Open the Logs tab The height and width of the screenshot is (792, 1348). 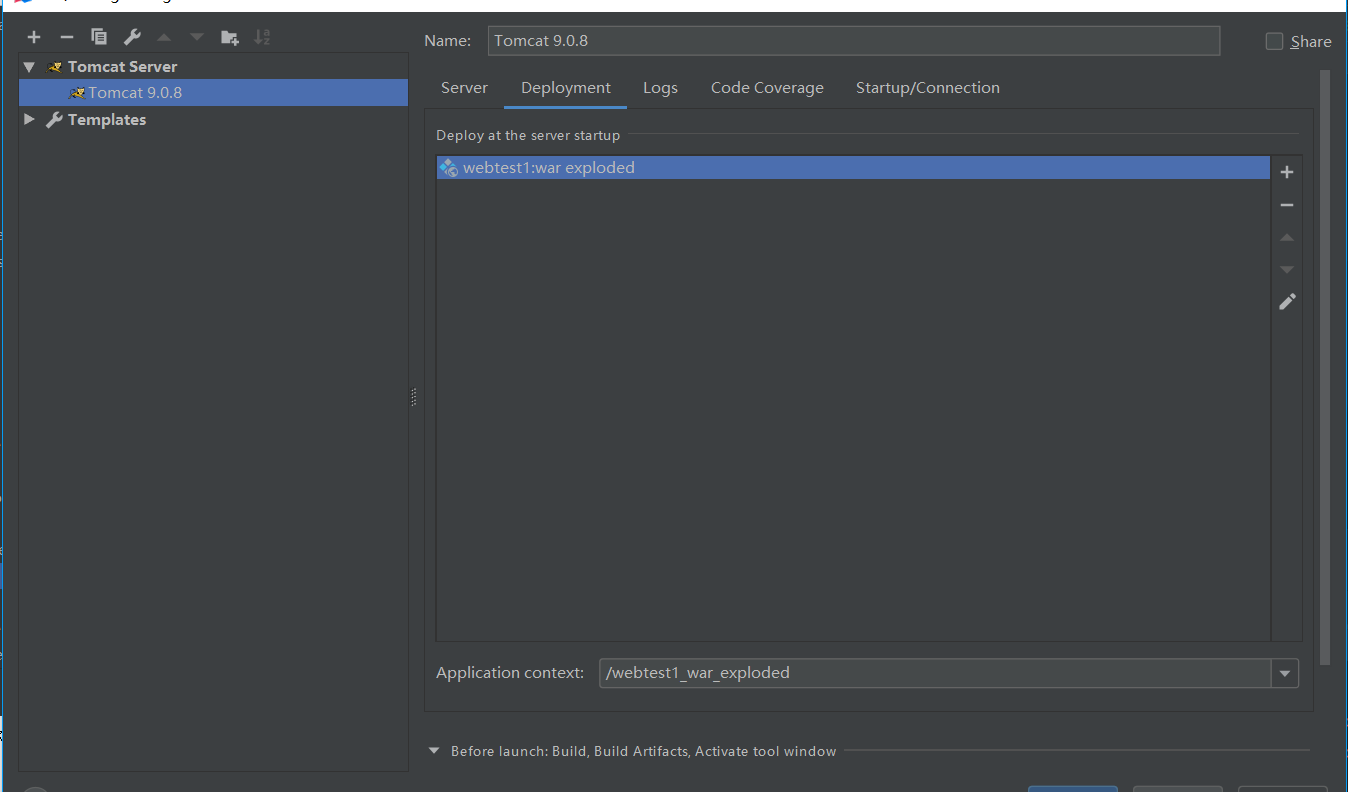(x=660, y=88)
